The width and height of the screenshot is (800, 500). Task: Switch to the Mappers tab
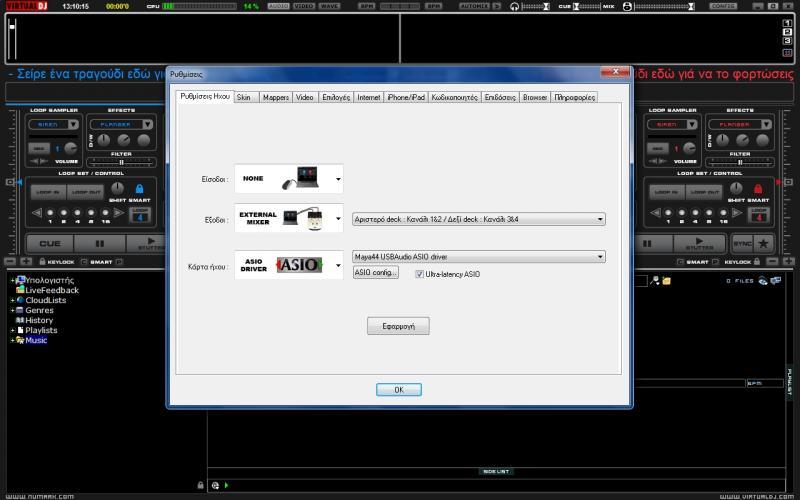coord(276,97)
